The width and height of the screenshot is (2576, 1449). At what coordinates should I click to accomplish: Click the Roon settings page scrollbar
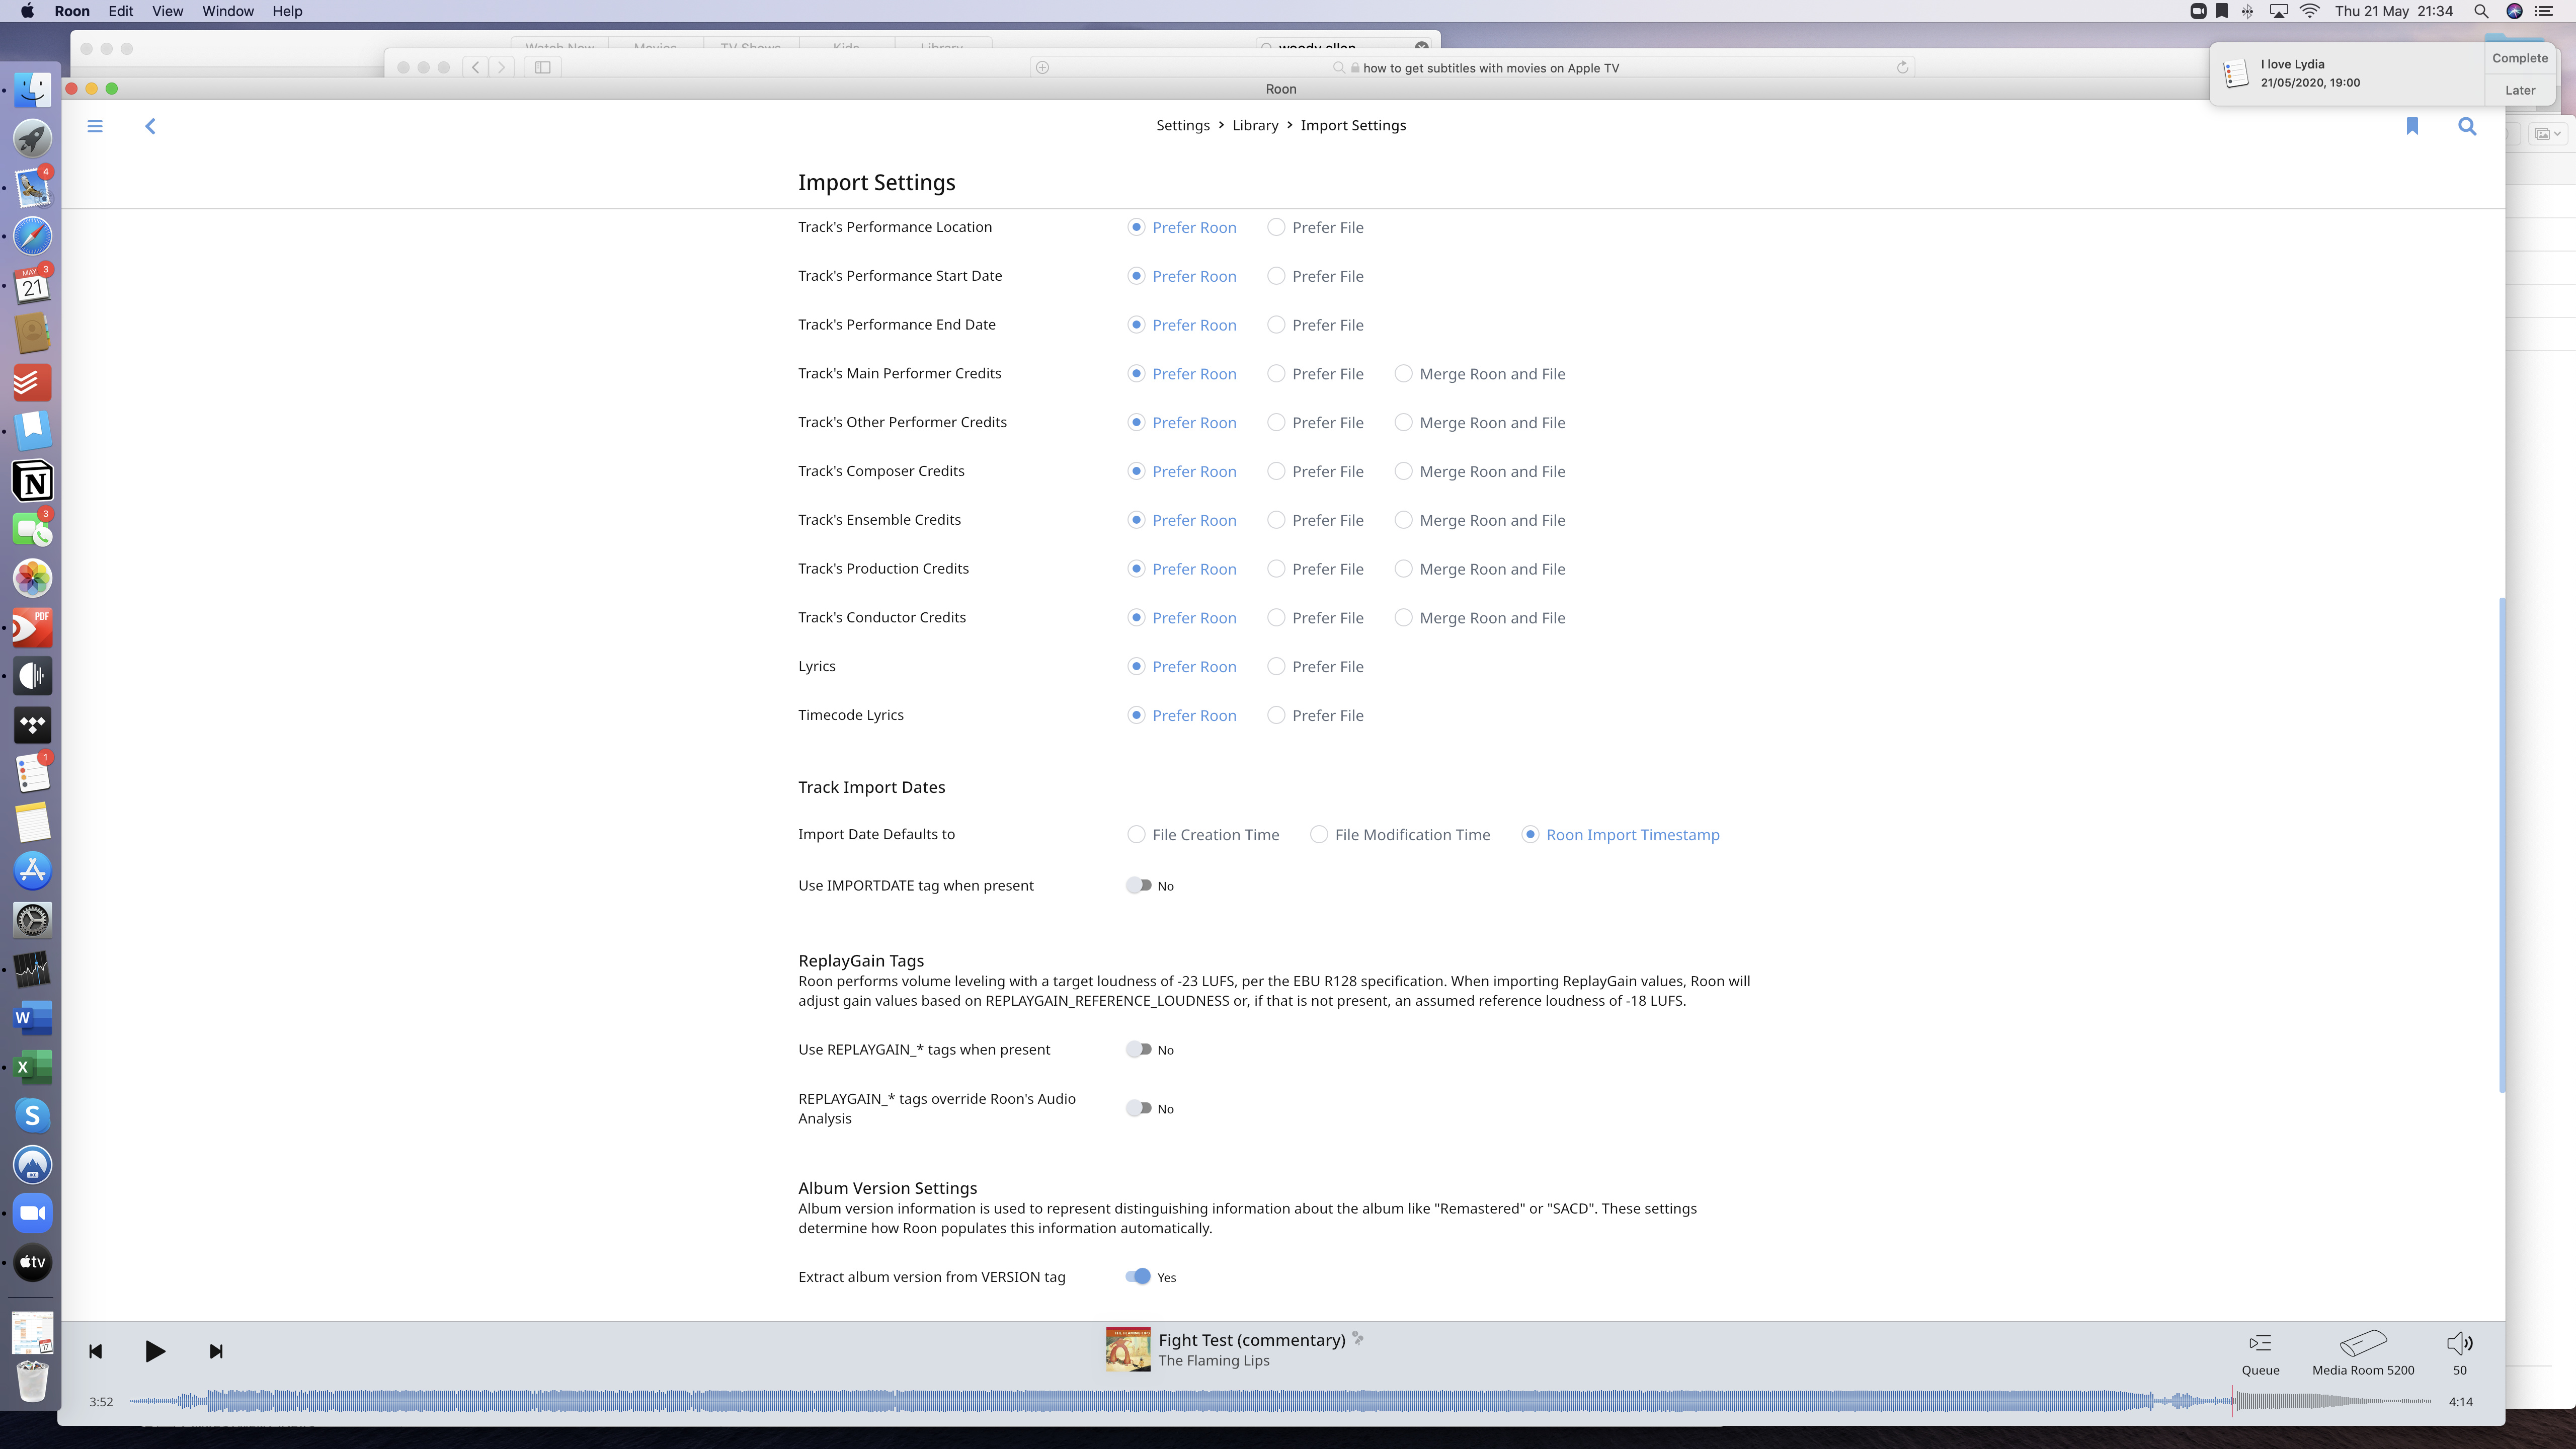pyautogui.click(x=2501, y=845)
